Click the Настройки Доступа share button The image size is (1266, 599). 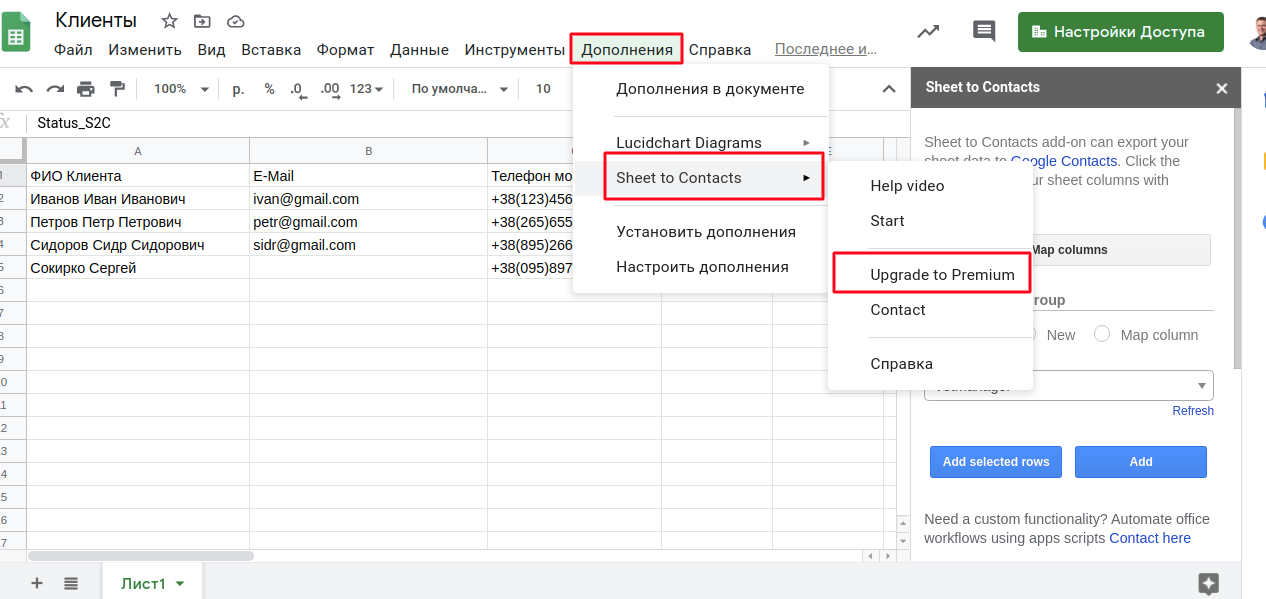tap(1120, 32)
